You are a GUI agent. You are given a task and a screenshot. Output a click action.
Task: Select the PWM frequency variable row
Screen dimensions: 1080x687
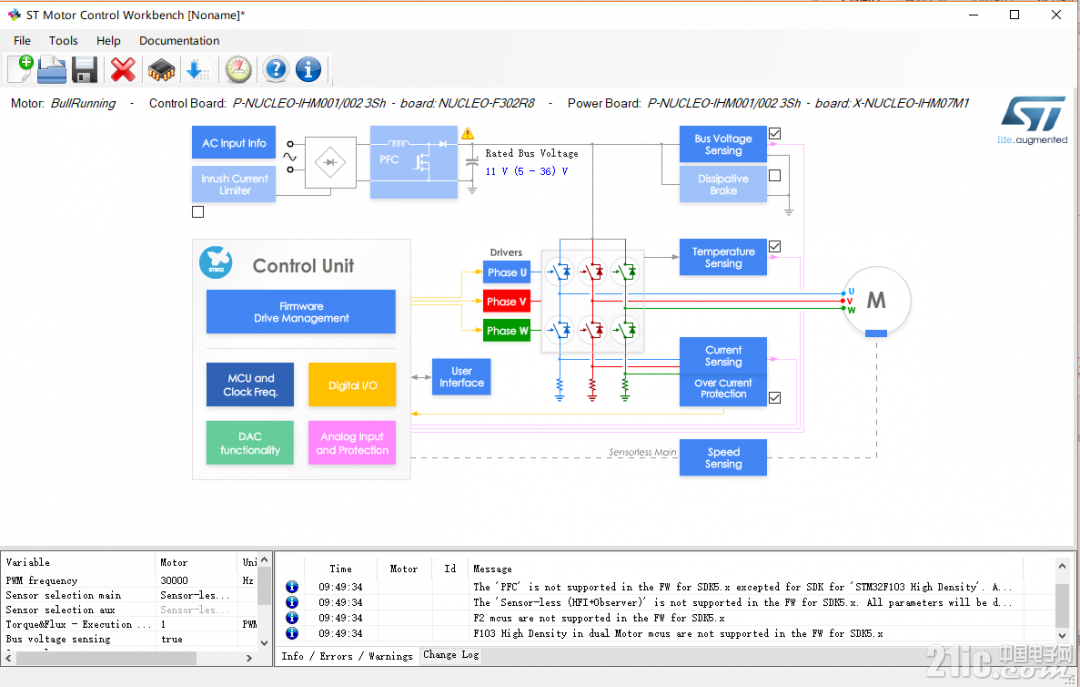click(129, 580)
